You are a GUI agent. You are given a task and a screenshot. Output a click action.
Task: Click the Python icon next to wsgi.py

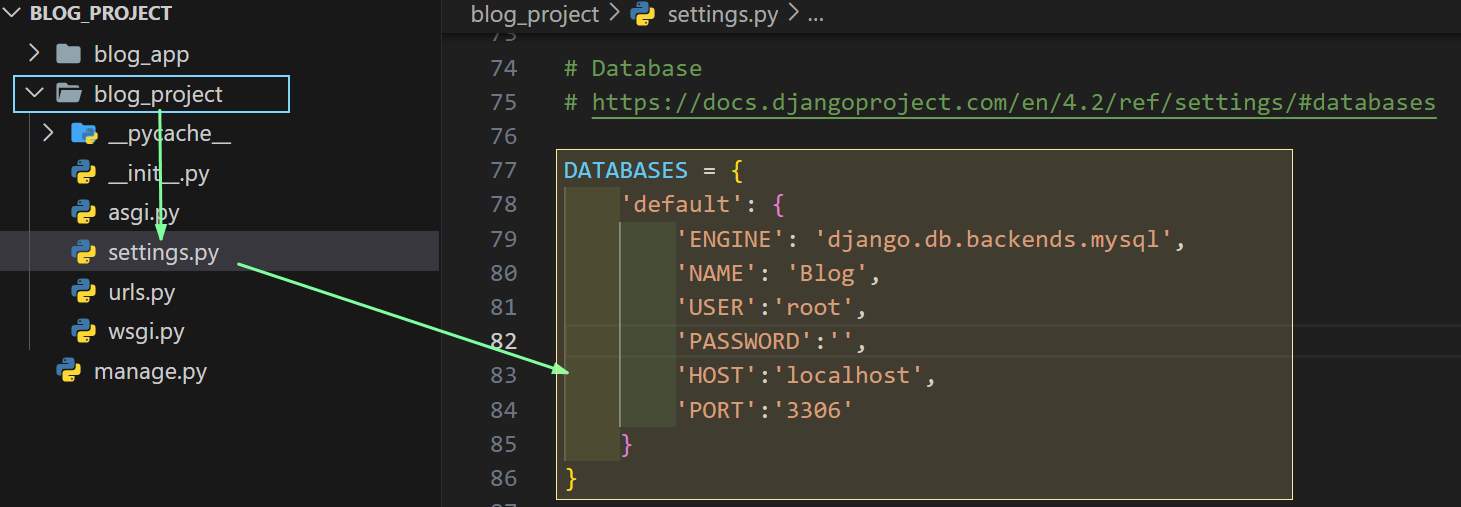84,331
